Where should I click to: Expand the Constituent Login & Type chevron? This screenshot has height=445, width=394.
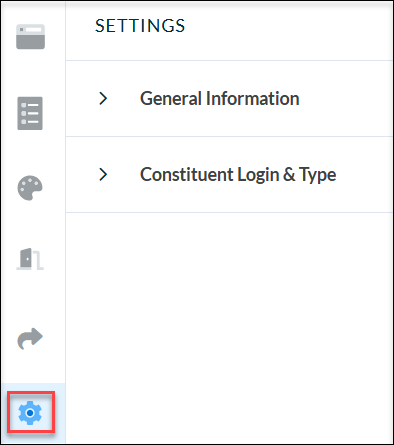point(103,174)
